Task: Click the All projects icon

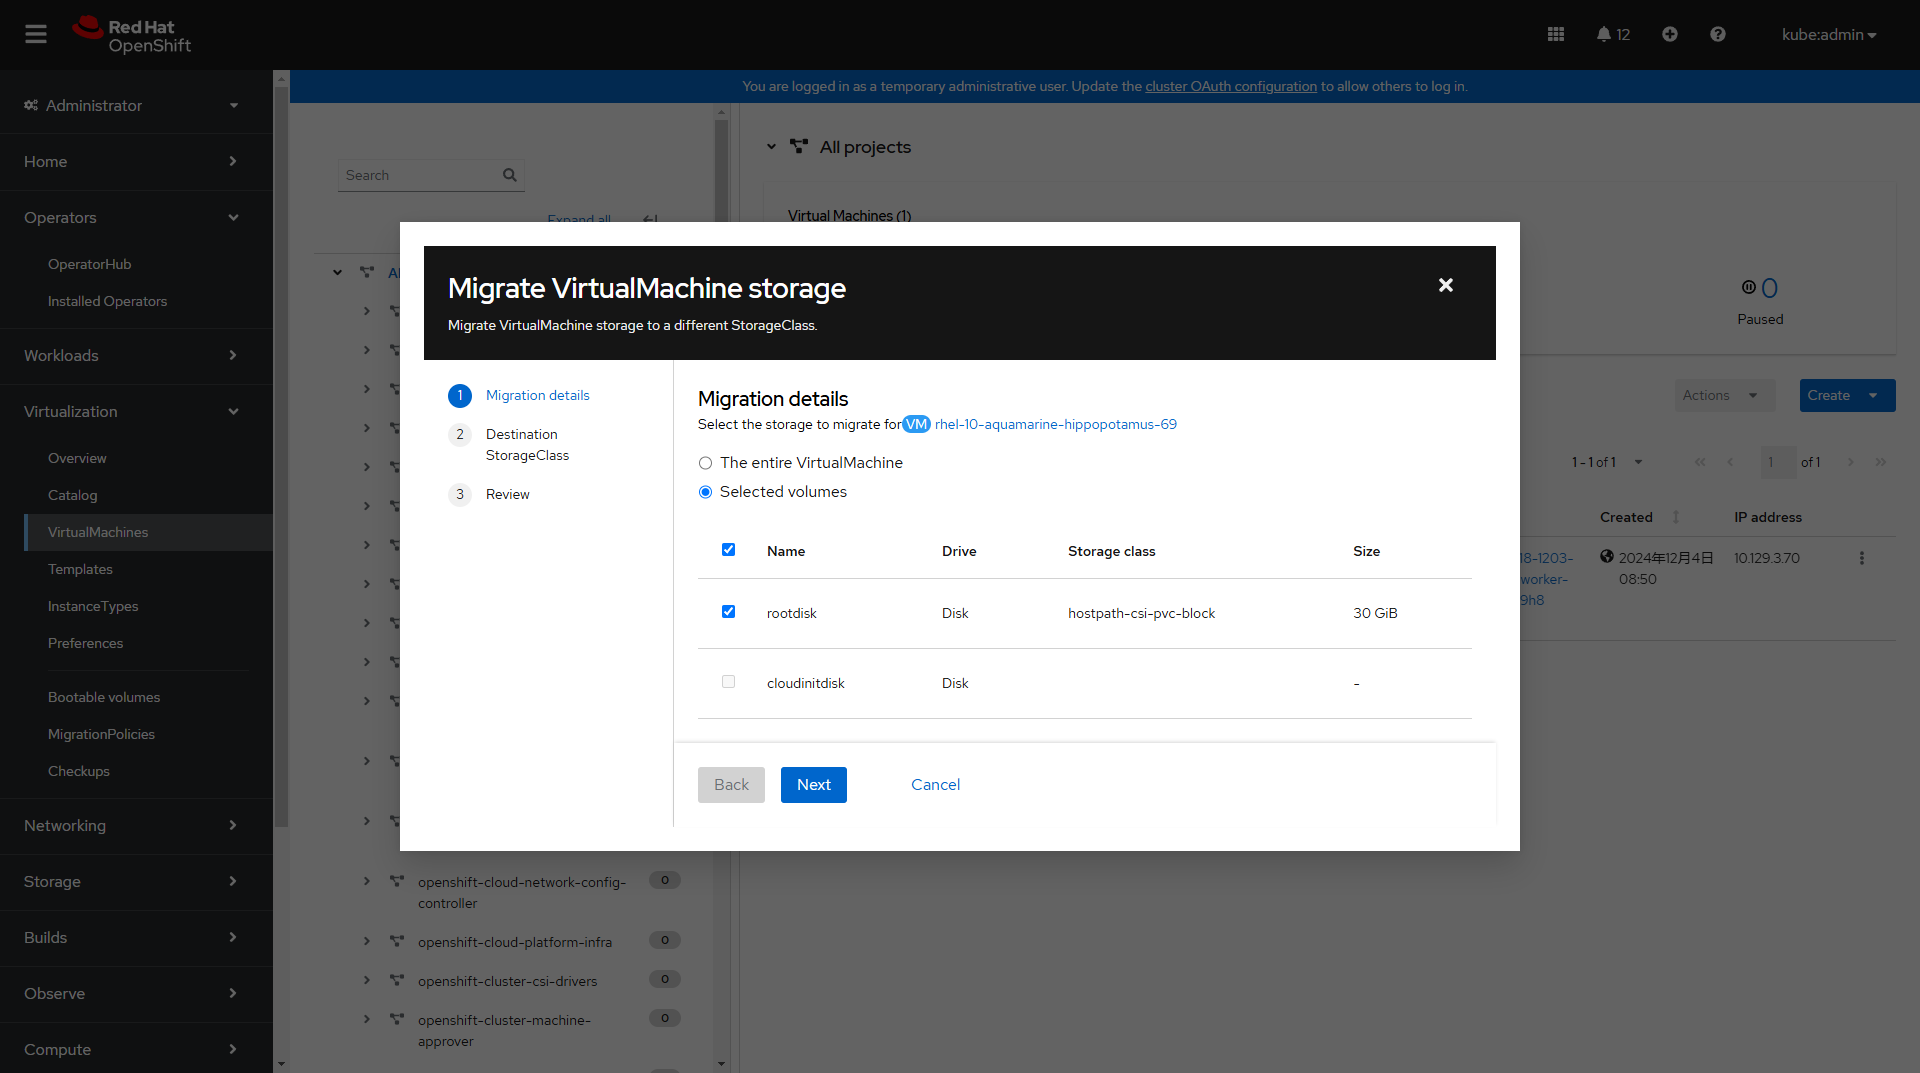Action: [799, 146]
